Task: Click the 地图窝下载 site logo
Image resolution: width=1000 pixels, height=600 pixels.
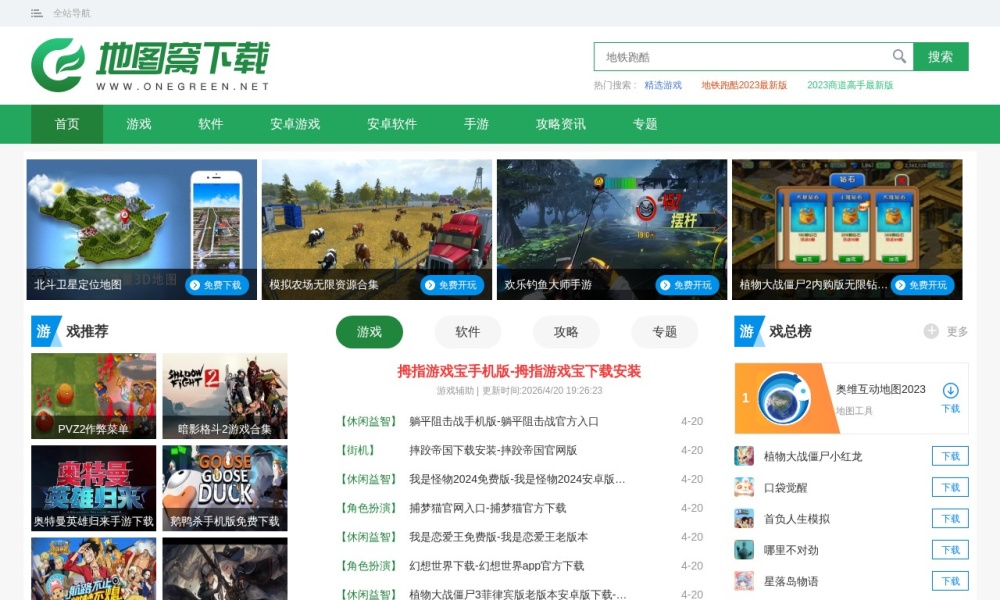Action: 150,62
